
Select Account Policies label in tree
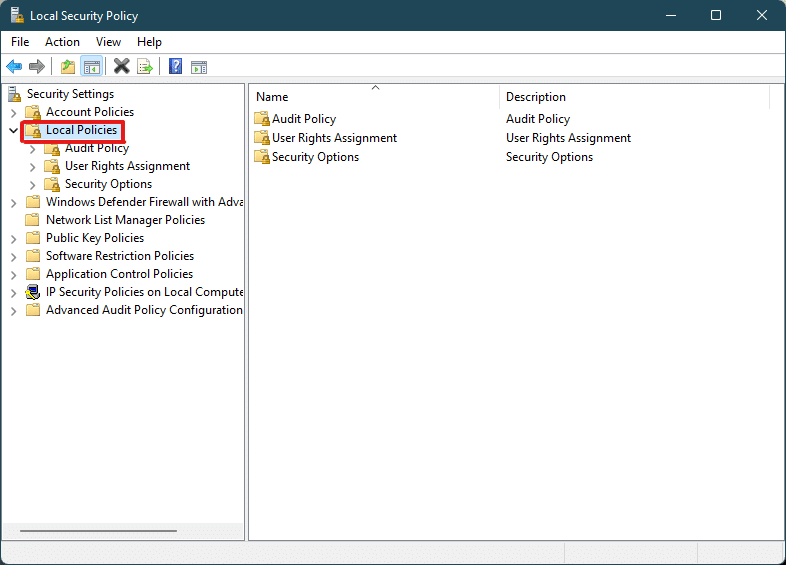[90, 112]
